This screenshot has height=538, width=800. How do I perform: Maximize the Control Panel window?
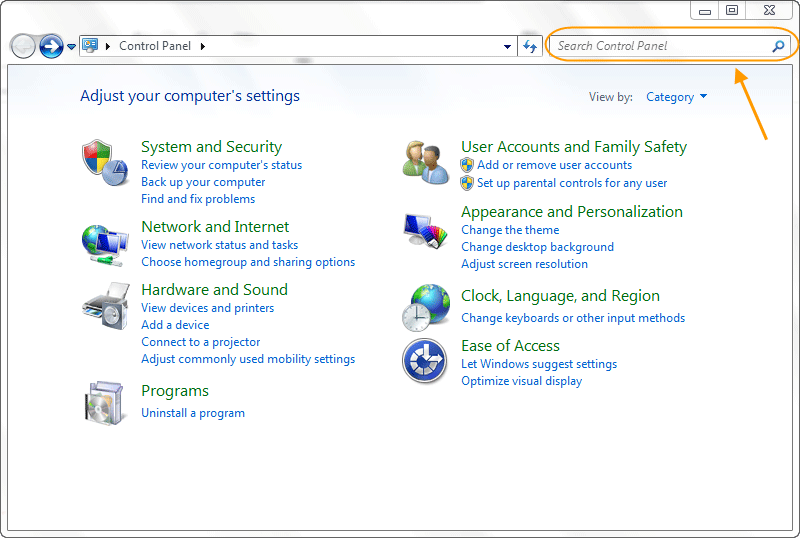[x=732, y=10]
